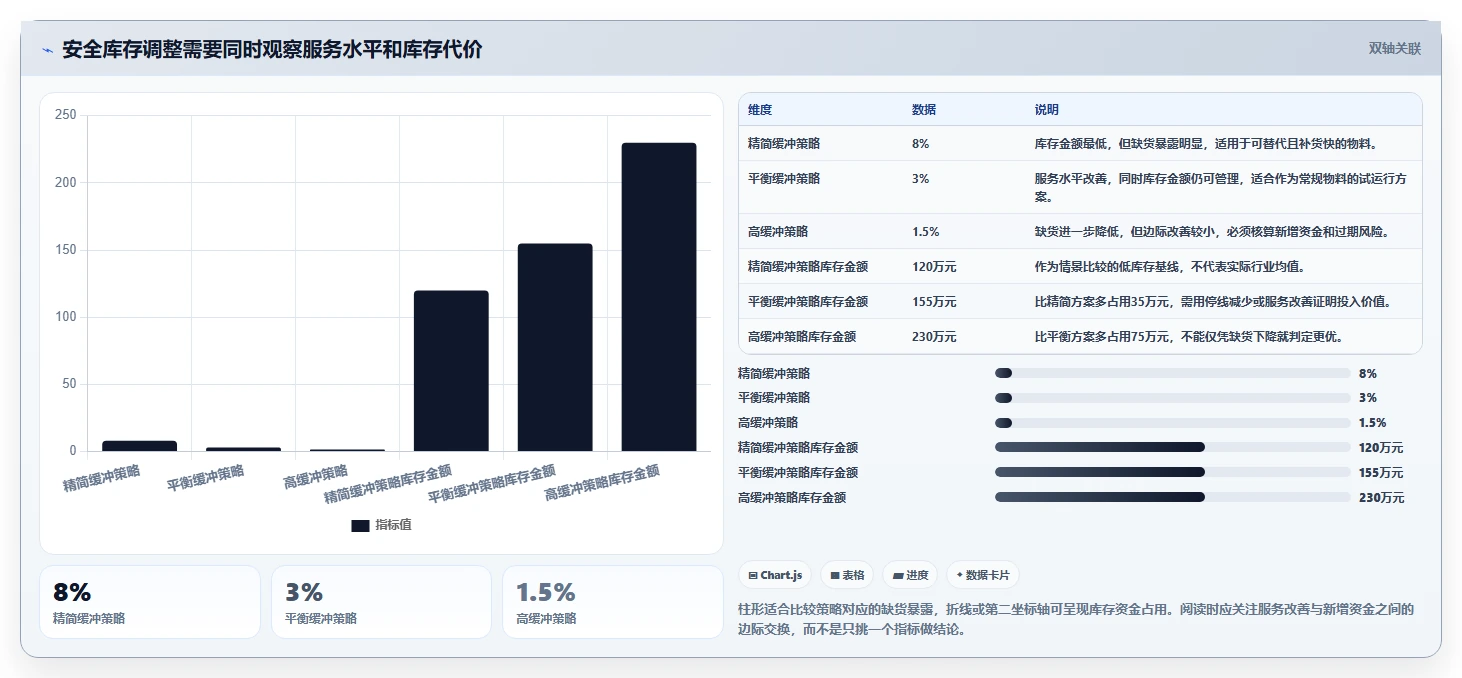Click the progress bar showing 120万元
Screen dimensions: 1462x678
(x=1172, y=447)
